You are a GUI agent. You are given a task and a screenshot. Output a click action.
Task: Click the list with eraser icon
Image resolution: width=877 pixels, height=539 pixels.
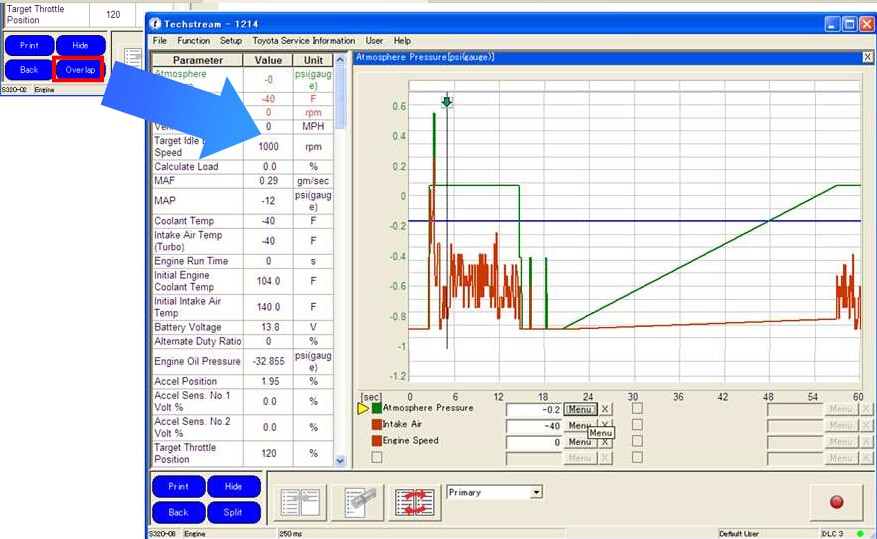[x=358, y=502]
